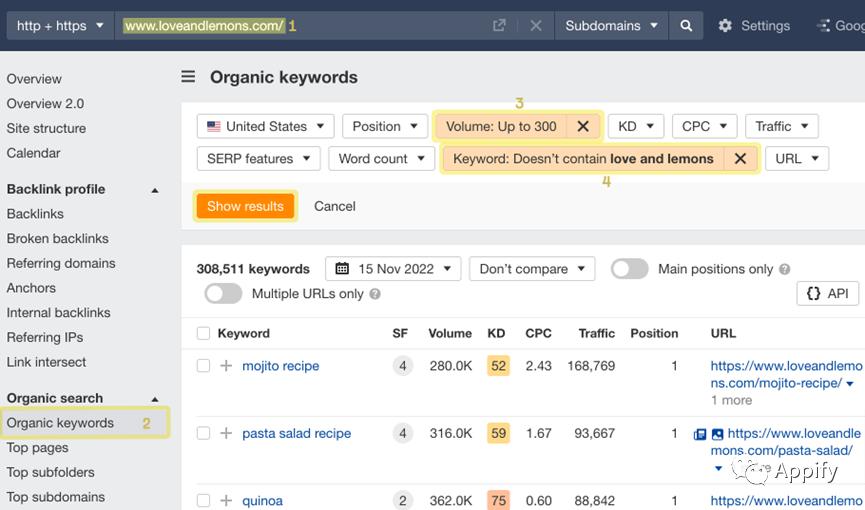Click the hamburger menu beside Organic keywords

(x=188, y=77)
